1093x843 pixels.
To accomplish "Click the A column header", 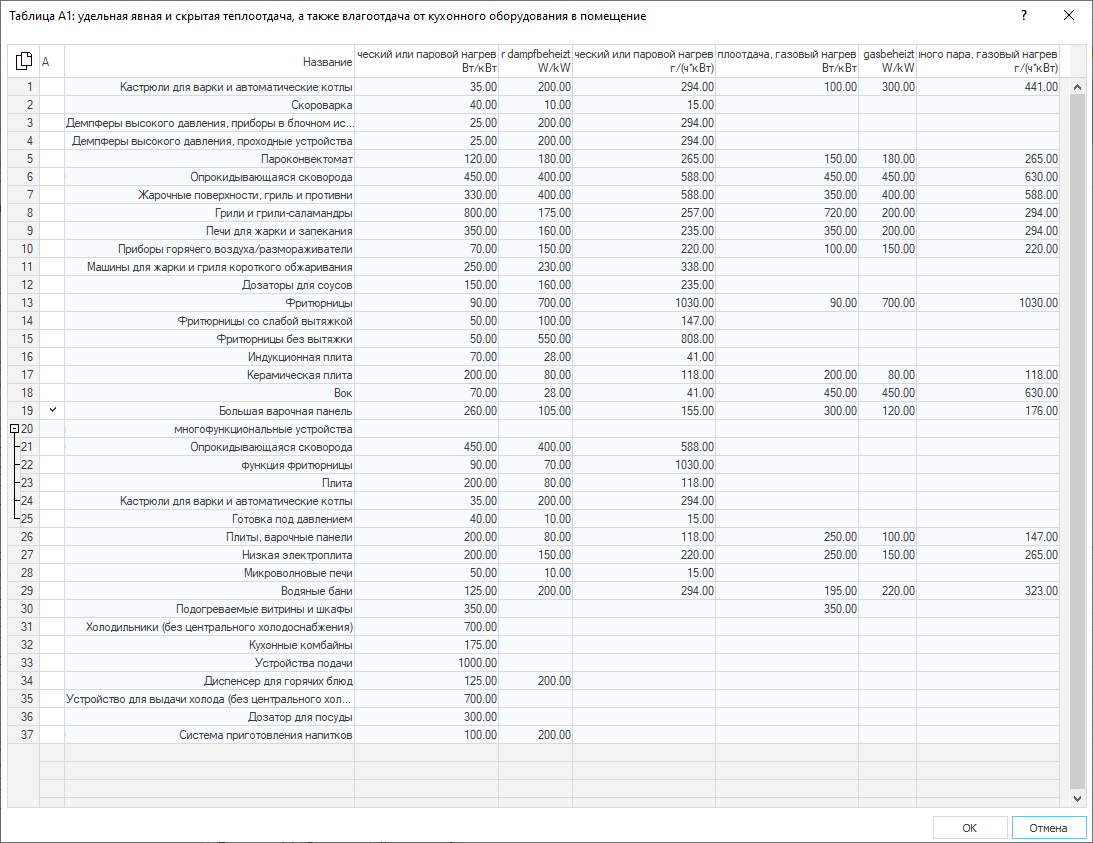I will pos(52,61).
